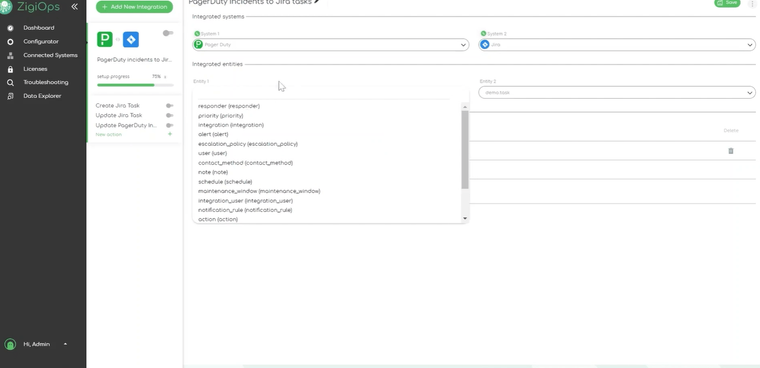Open the Dashboard menu item
The height and width of the screenshot is (368, 760).
click(39, 28)
